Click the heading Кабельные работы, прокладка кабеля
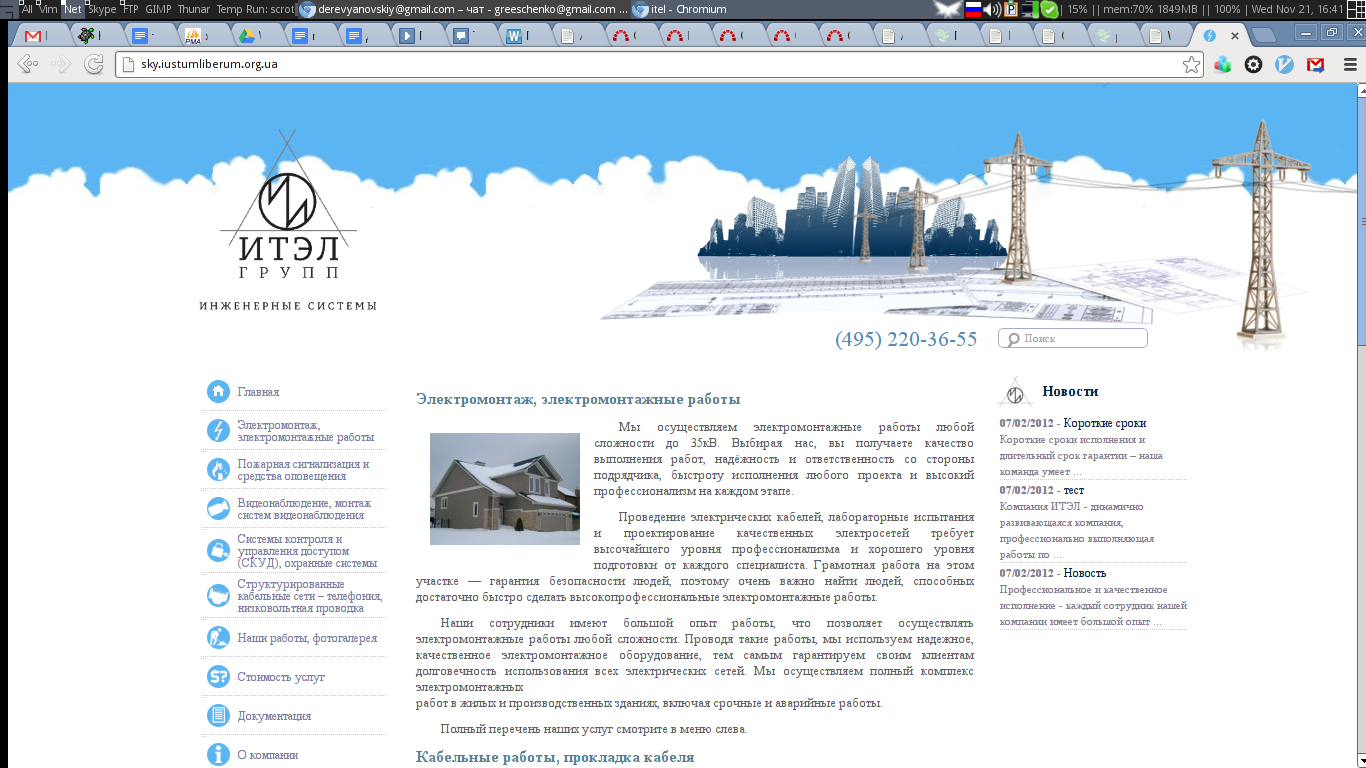 click(x=555, y=757)
